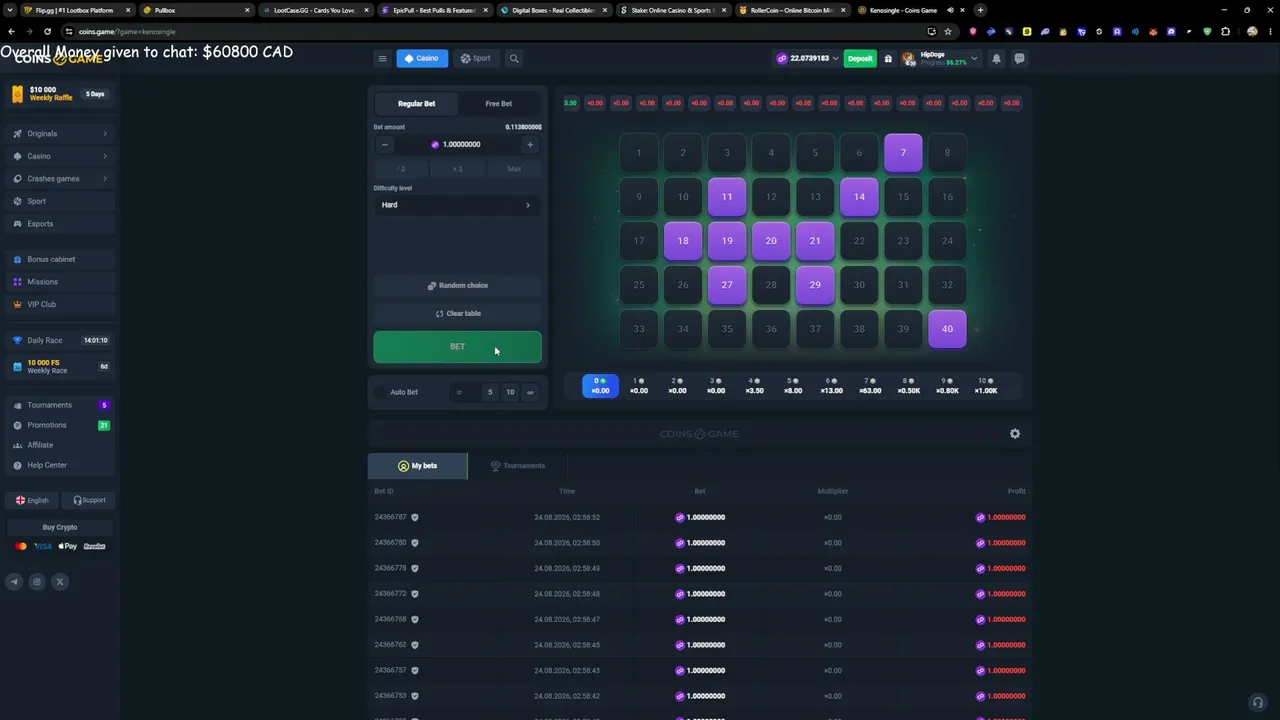1280x720 pixels.
Task: Open Missions in the sidebar
Action: tap(60, 282)
